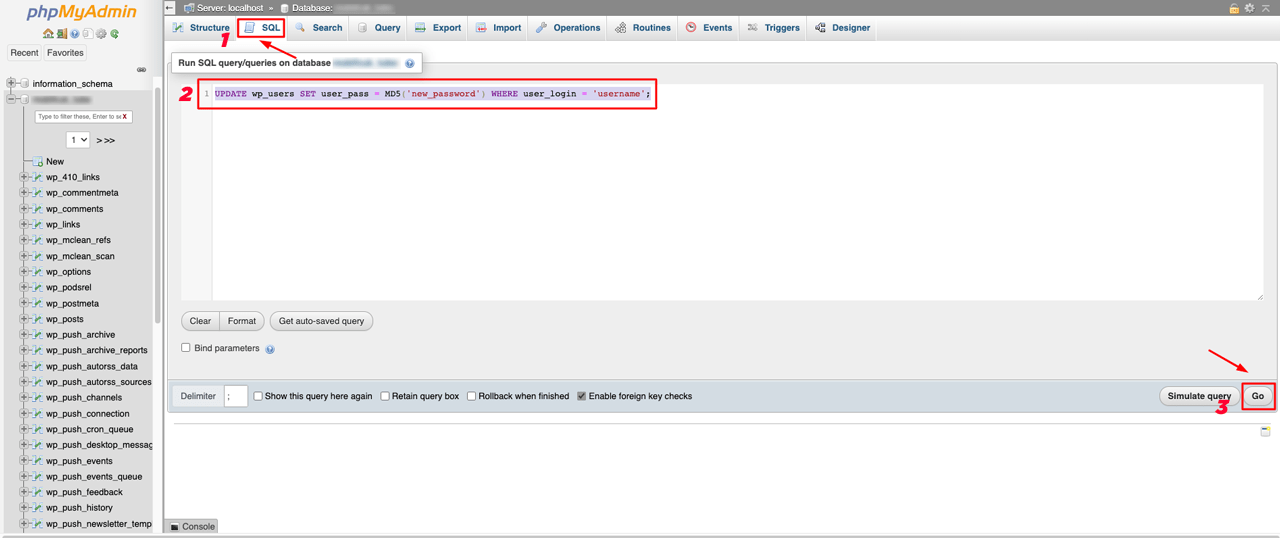
Task: Click the Format button
Action: click(x=242, y=321)
